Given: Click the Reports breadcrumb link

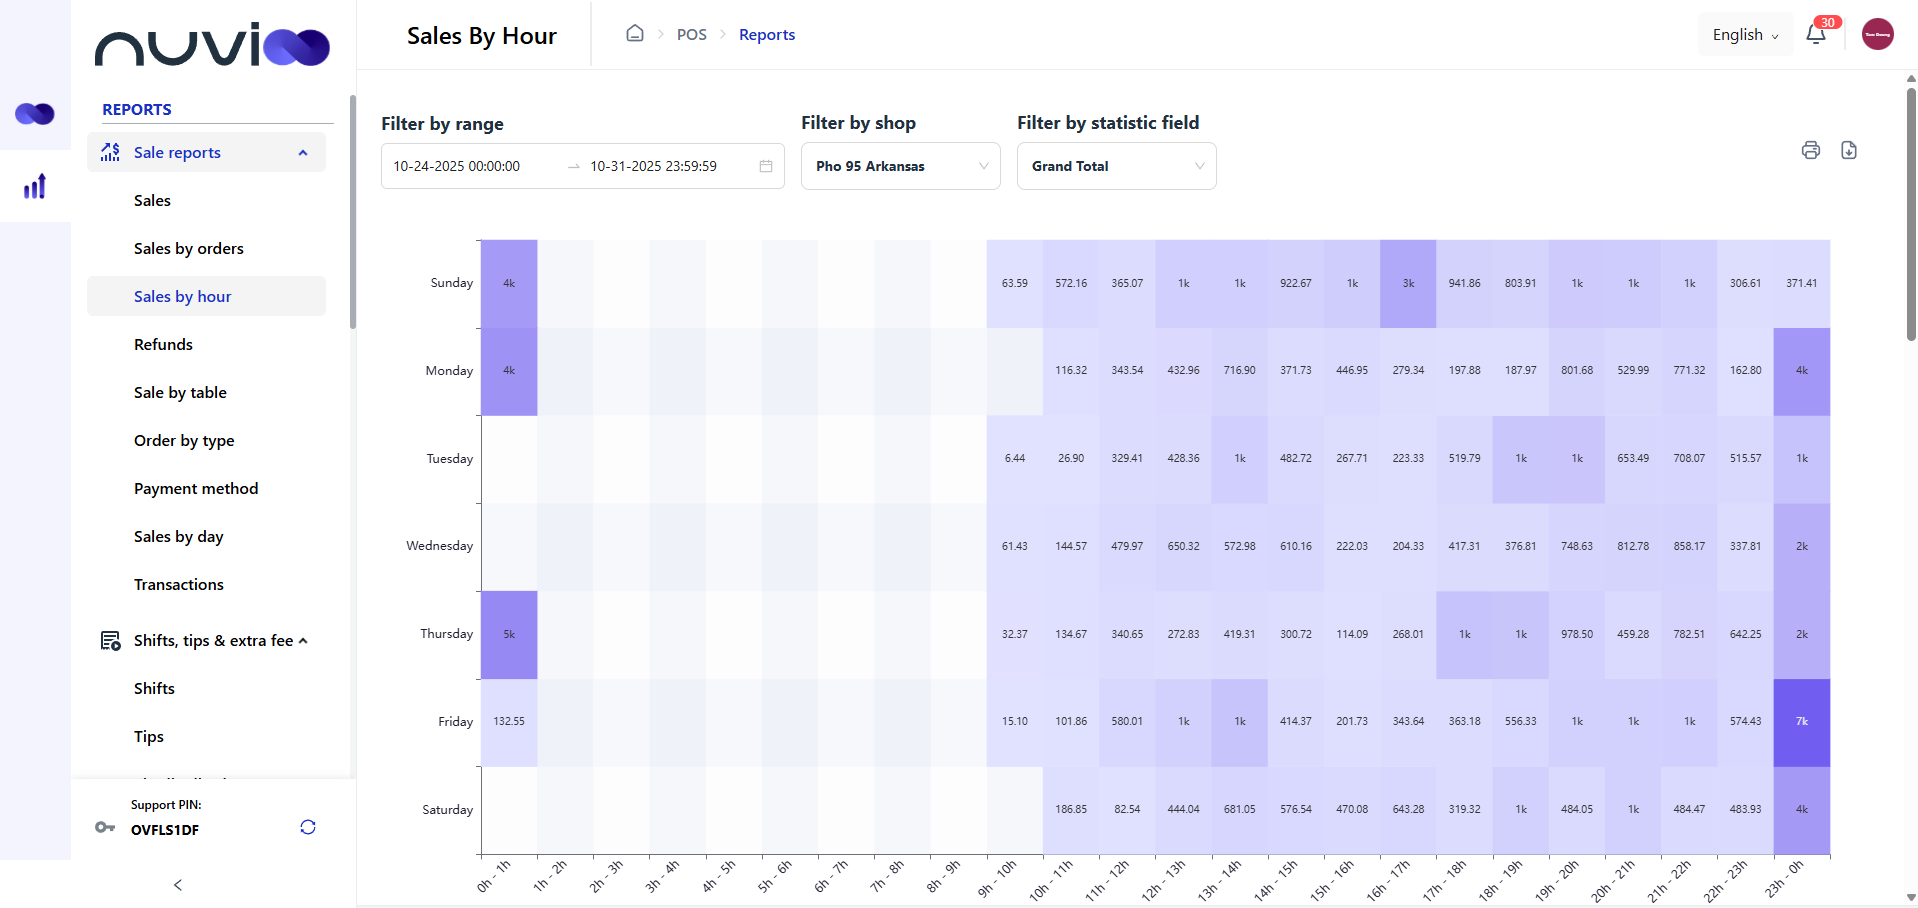Looking at the screenshot, I should [767, 35].
